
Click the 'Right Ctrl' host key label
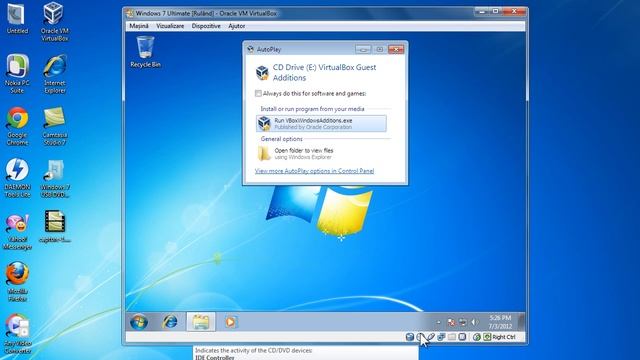click(x=504, y=337)
